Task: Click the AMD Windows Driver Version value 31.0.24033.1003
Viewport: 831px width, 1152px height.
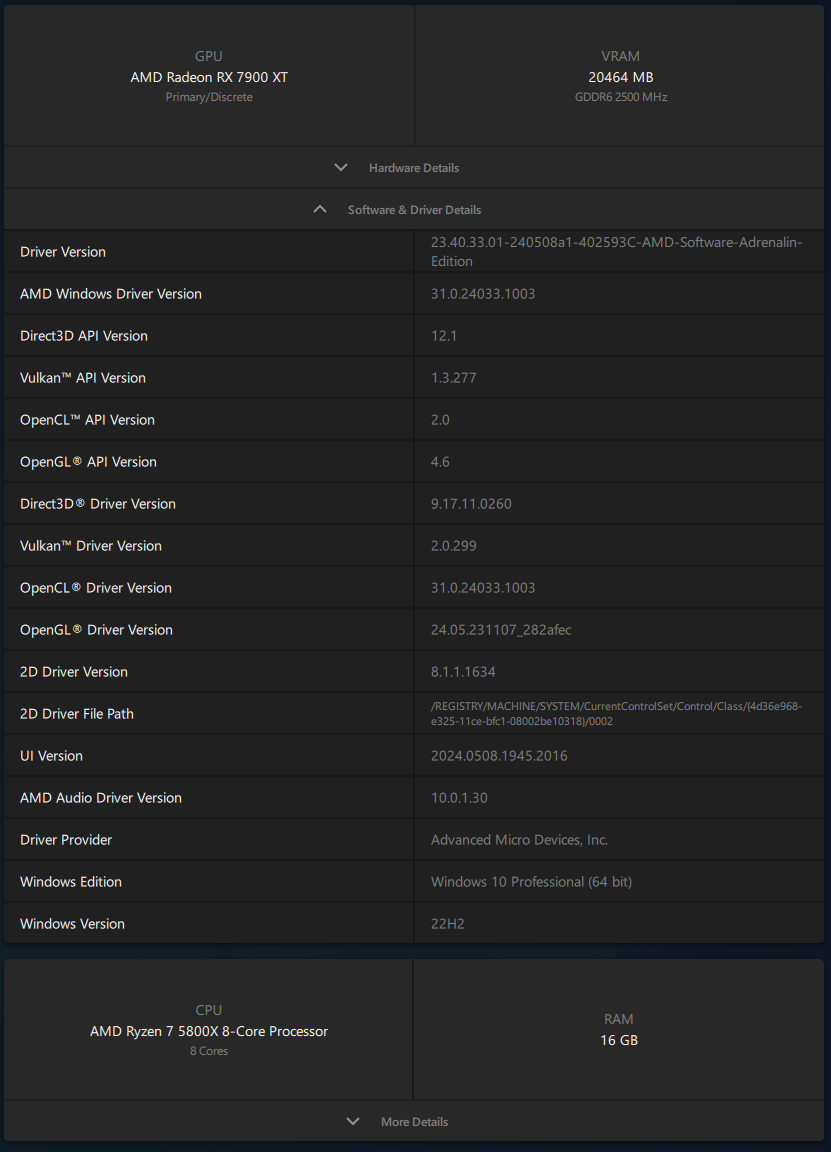Action: [483, 293]
